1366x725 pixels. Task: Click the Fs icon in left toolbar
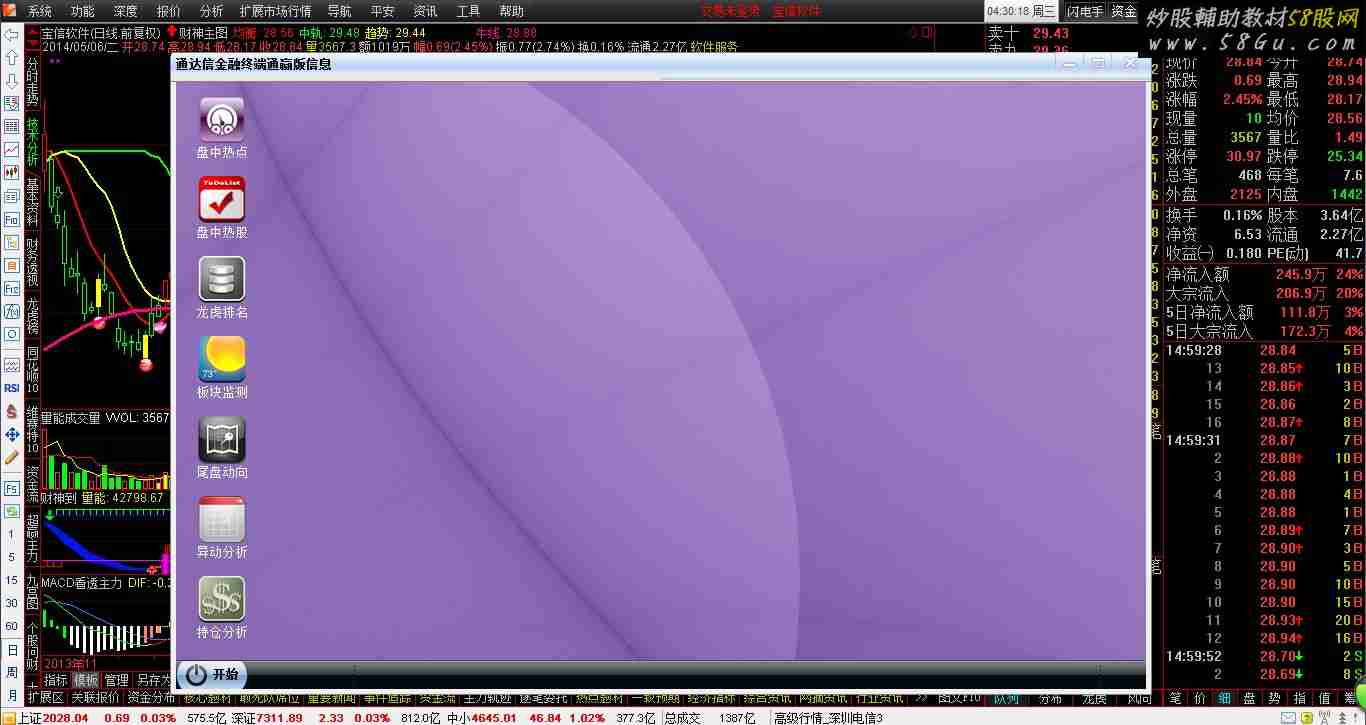tap(12, 488)
